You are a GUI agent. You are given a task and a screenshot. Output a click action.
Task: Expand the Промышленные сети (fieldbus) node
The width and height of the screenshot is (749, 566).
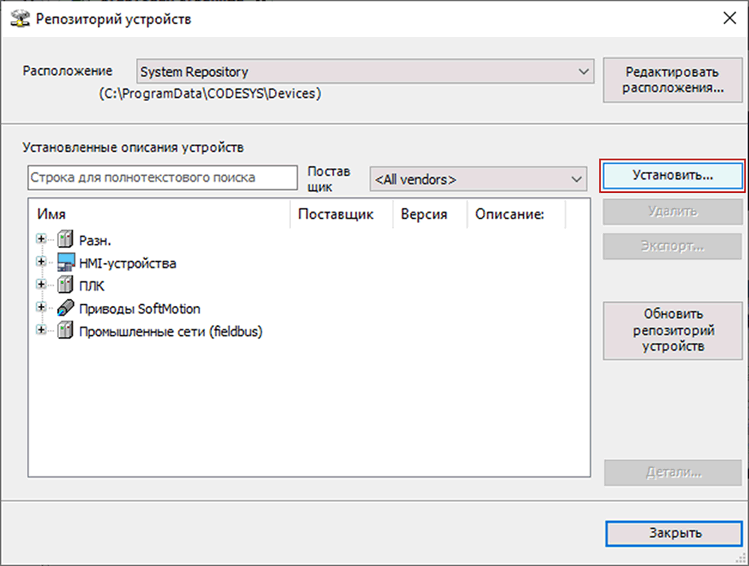tap(41, 330)
